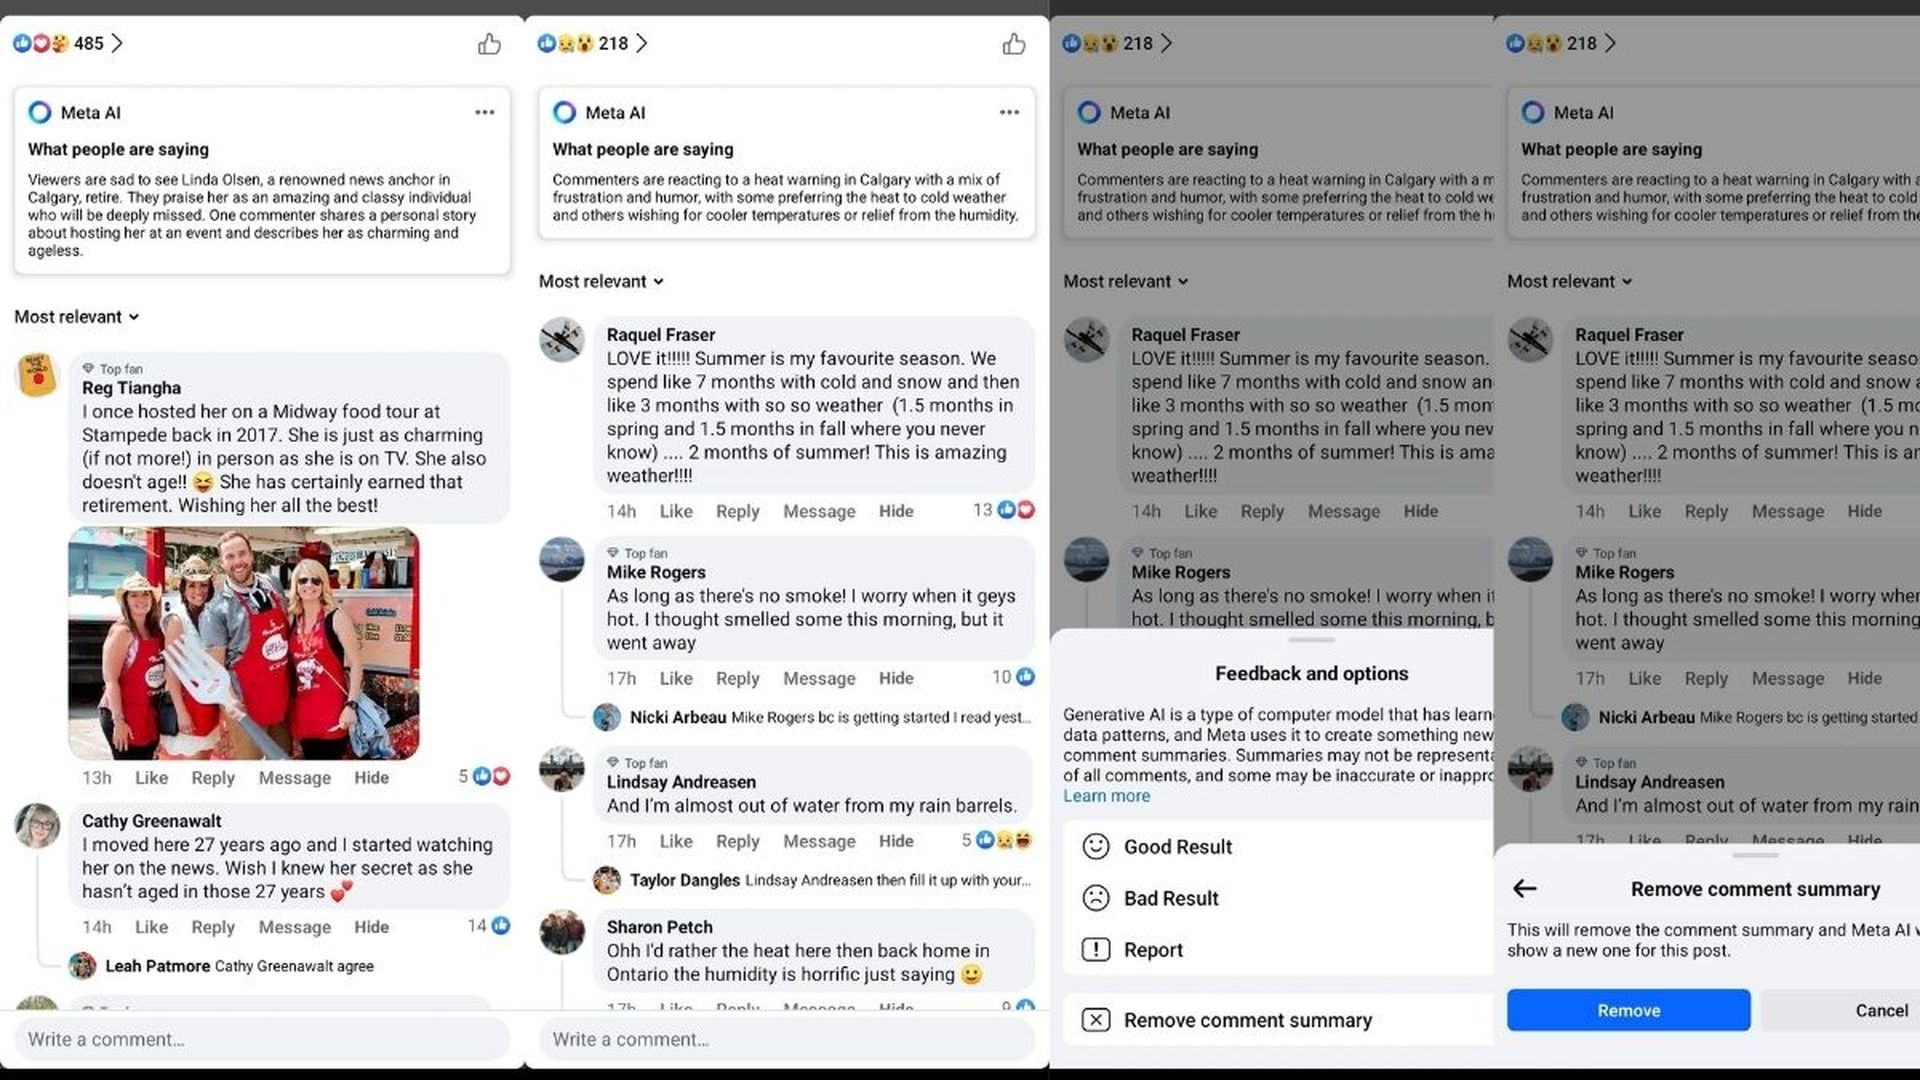
Task: Click the Like icon on Mike Rogers' comment
Action: point(675,678)
